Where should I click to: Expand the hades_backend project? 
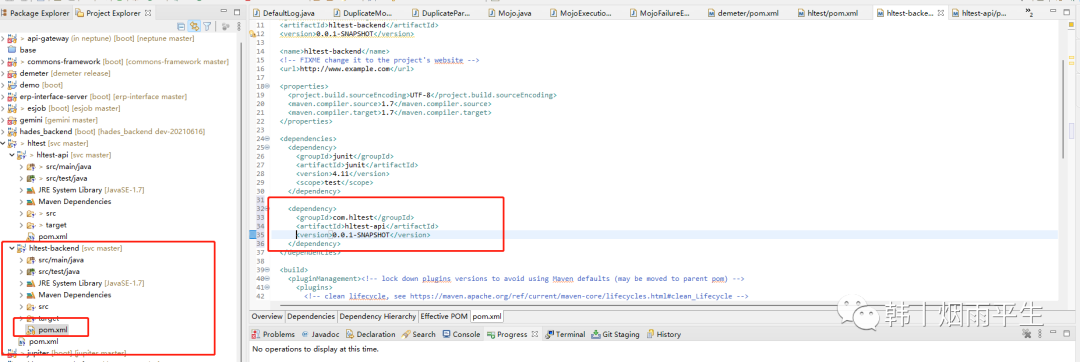click(3, 131)
